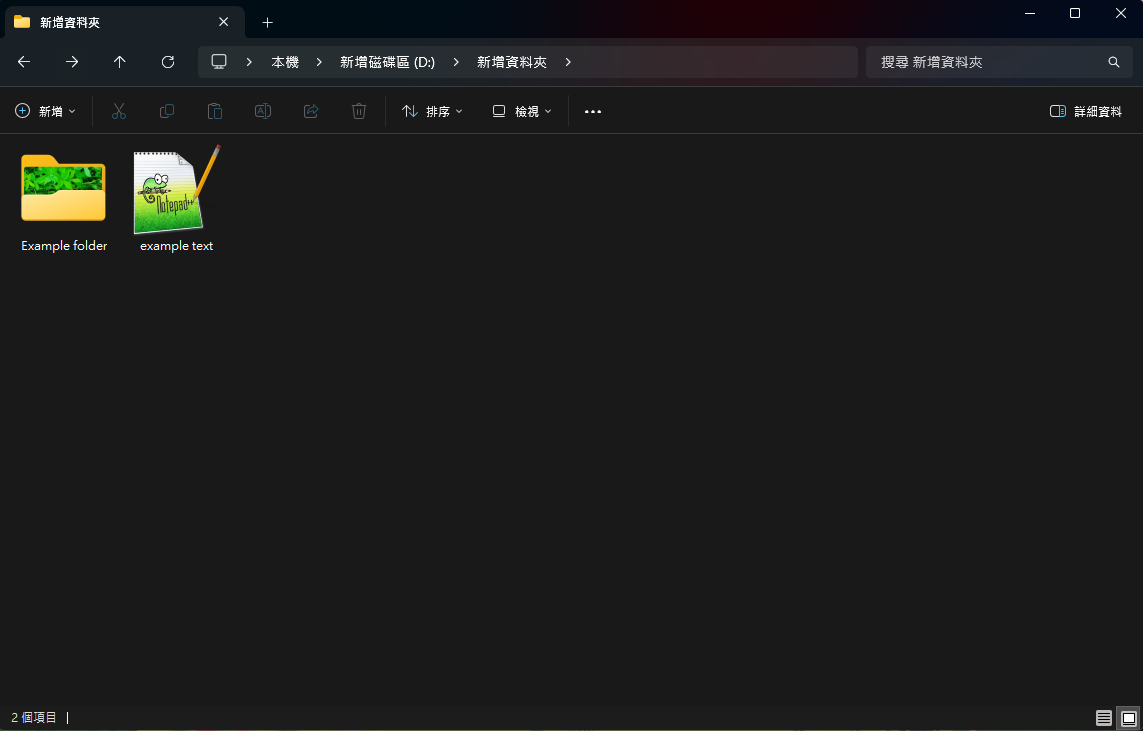Click the Copy icon on the toolbar
This screenshot has width=1143, height=731.
coord(167,111)
